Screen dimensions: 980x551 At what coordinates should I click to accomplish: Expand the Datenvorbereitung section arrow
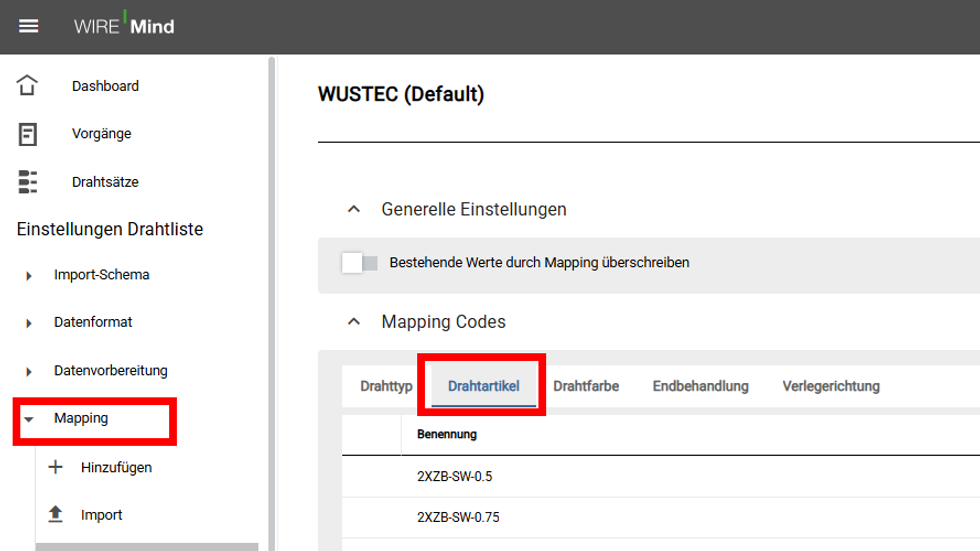[29, 371]
